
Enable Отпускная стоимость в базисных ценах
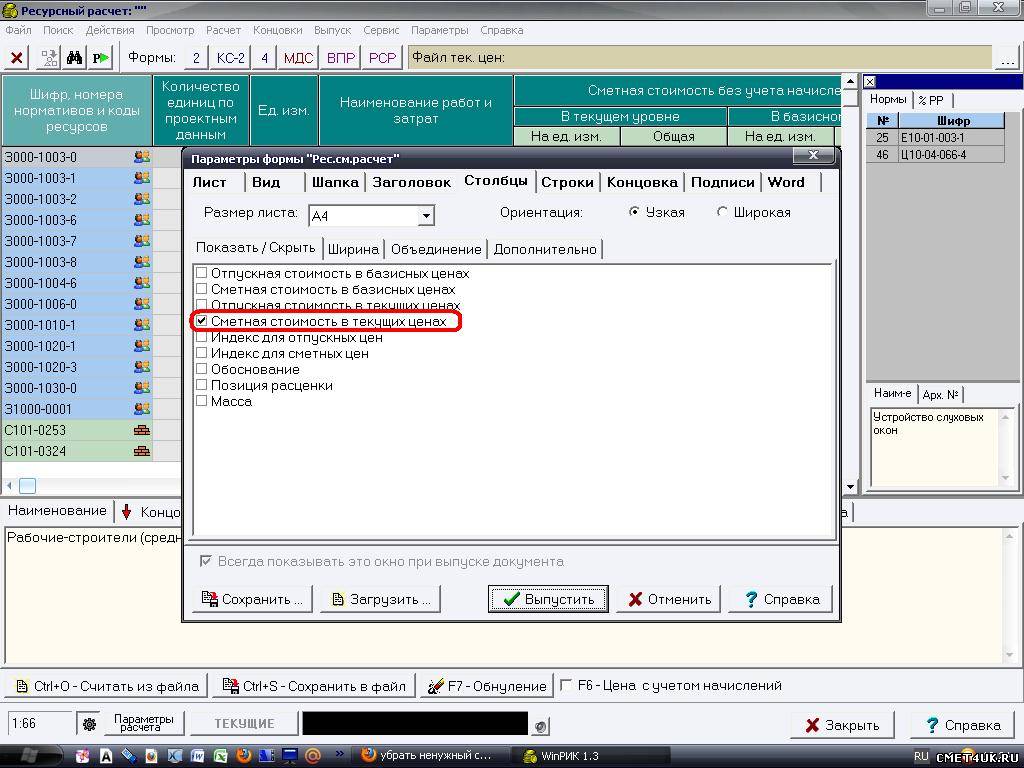pos(202,273)
